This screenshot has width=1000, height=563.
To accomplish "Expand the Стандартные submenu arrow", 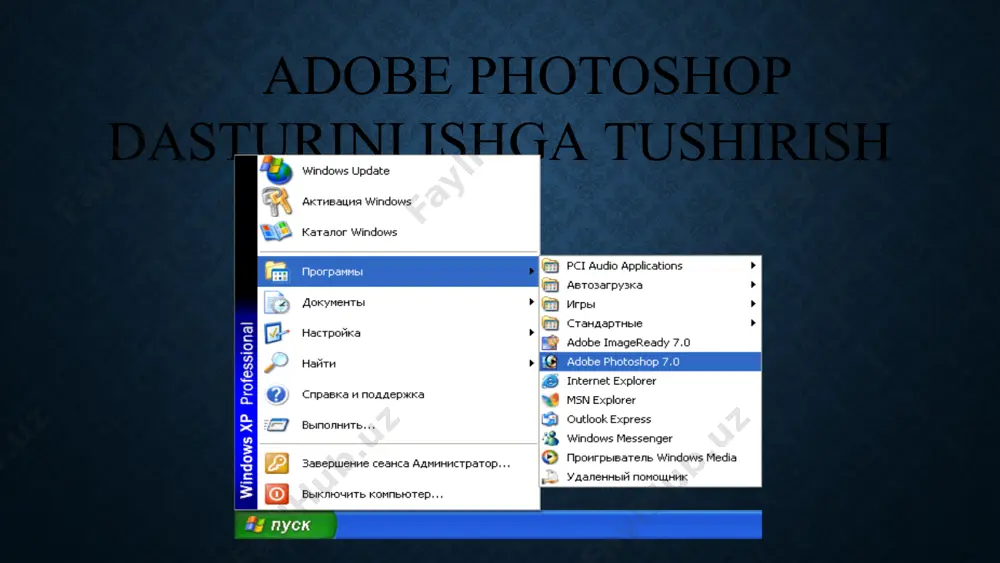I will [753, 323].
